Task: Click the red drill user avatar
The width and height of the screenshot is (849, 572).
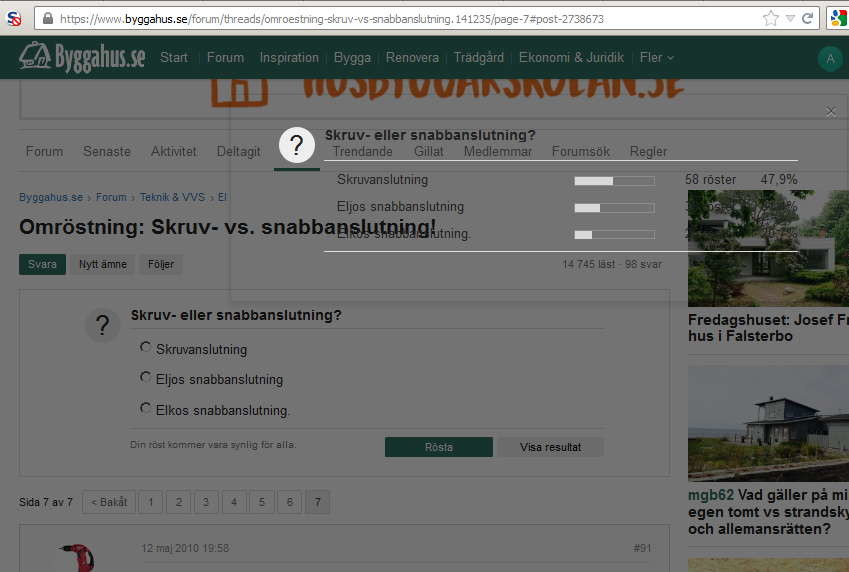Action: 75,557
